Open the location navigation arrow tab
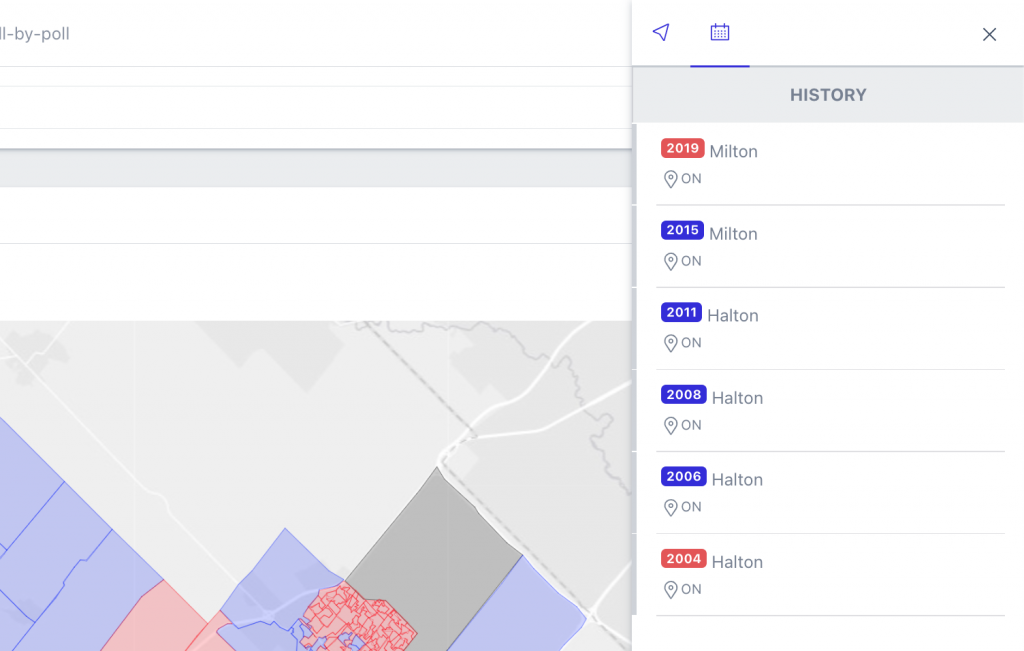Image resolution: width=1024 pixels, height=651 pixels. 660,33
